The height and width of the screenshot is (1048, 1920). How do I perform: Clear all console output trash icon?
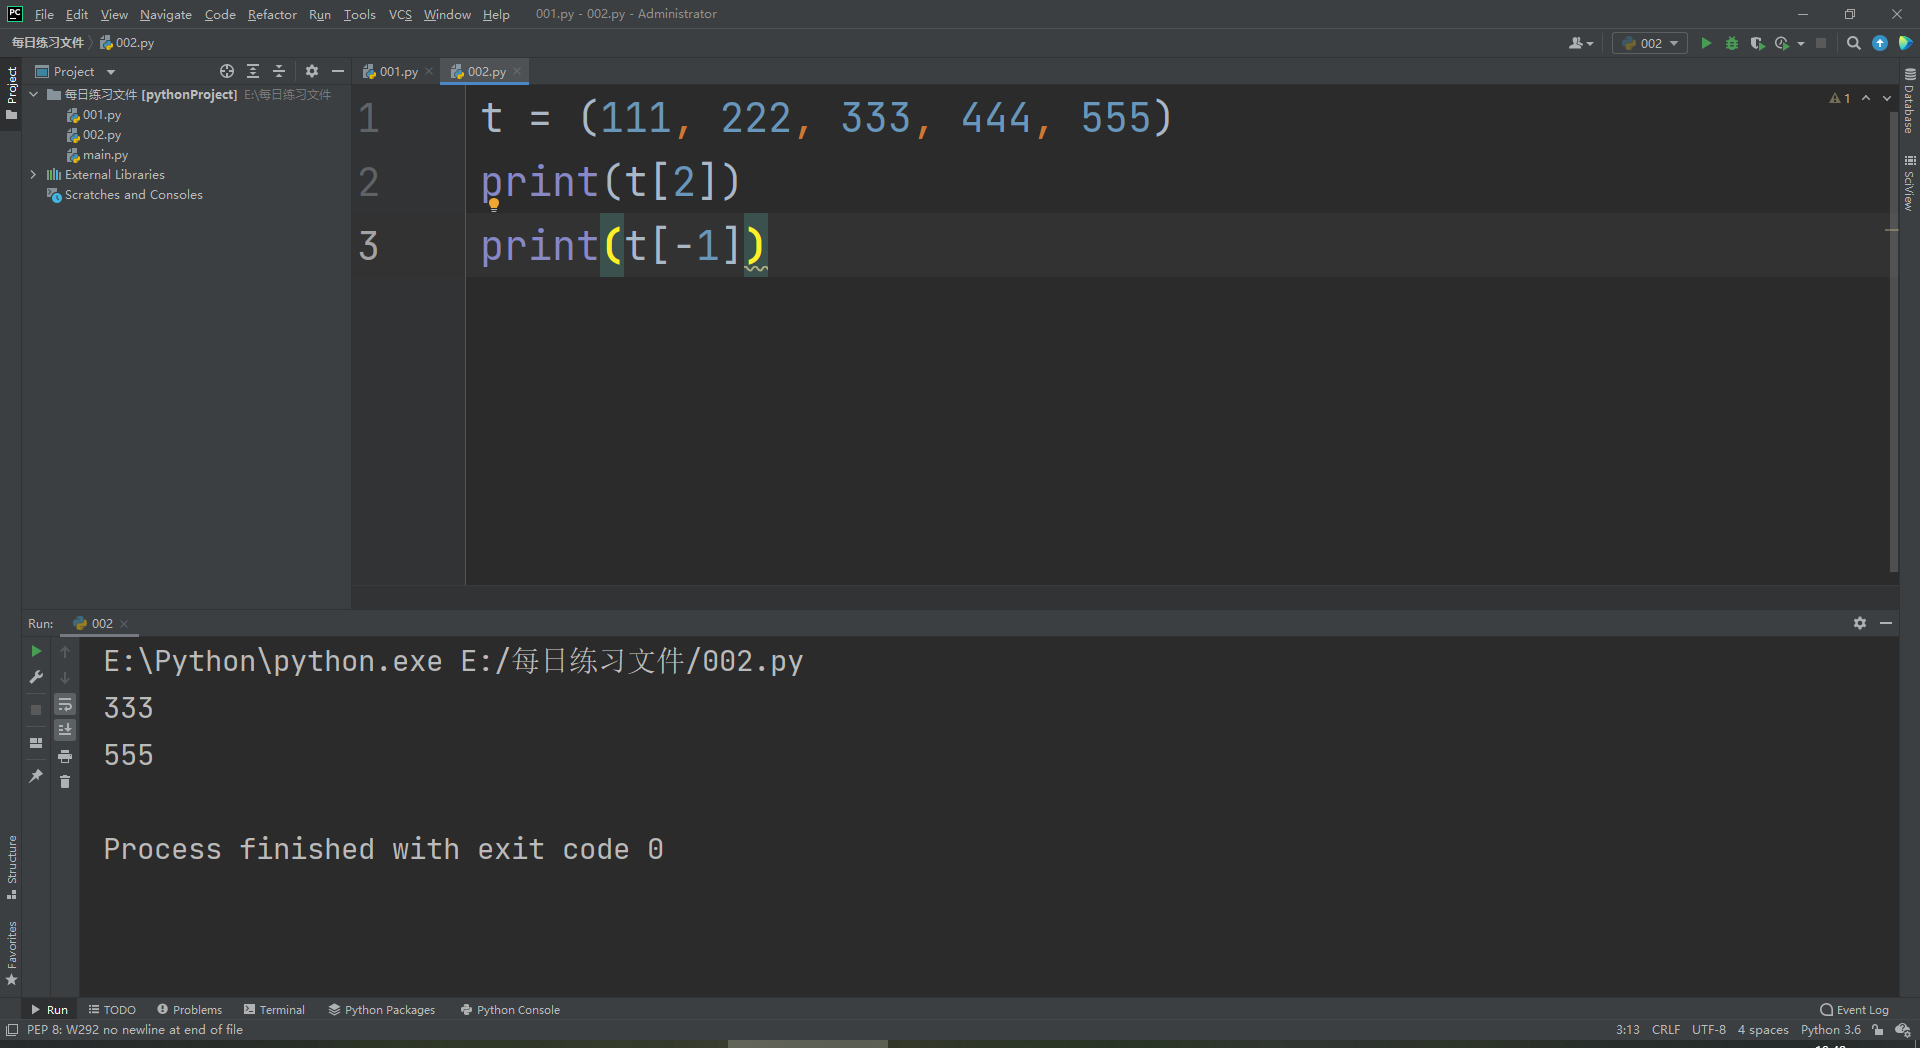(65, 781)
